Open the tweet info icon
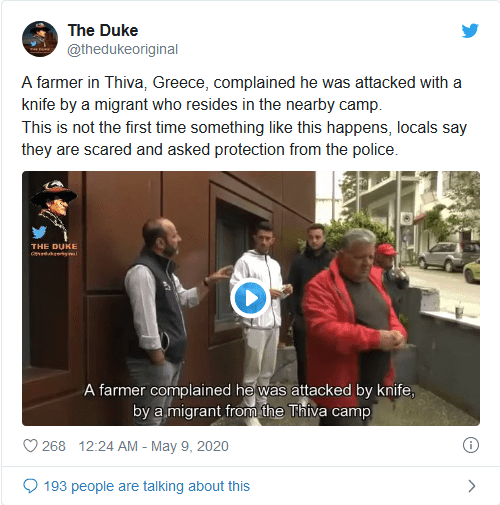 point(471,445)
